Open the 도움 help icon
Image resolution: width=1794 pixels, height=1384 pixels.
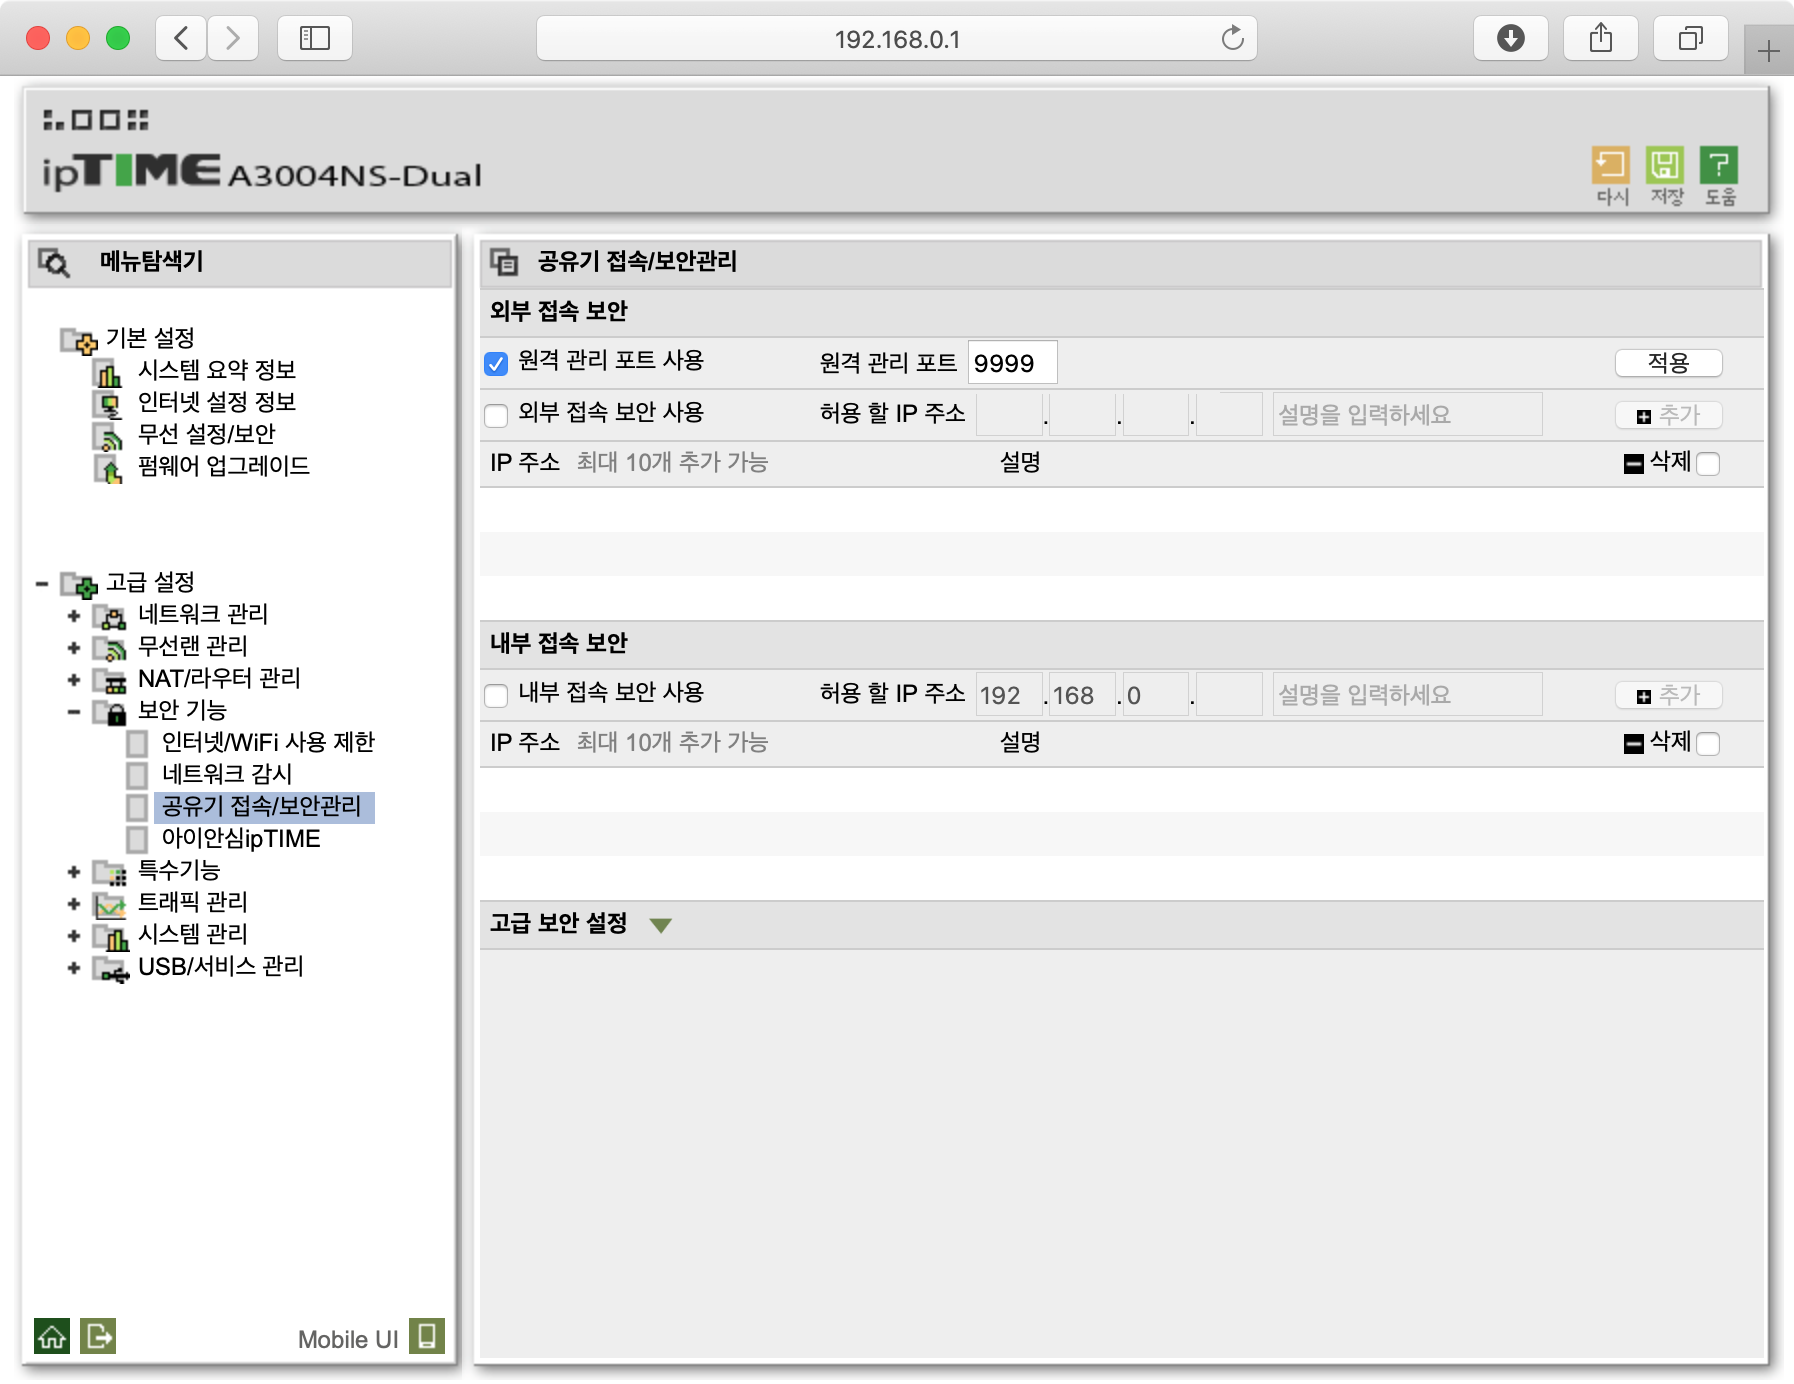1719,165
